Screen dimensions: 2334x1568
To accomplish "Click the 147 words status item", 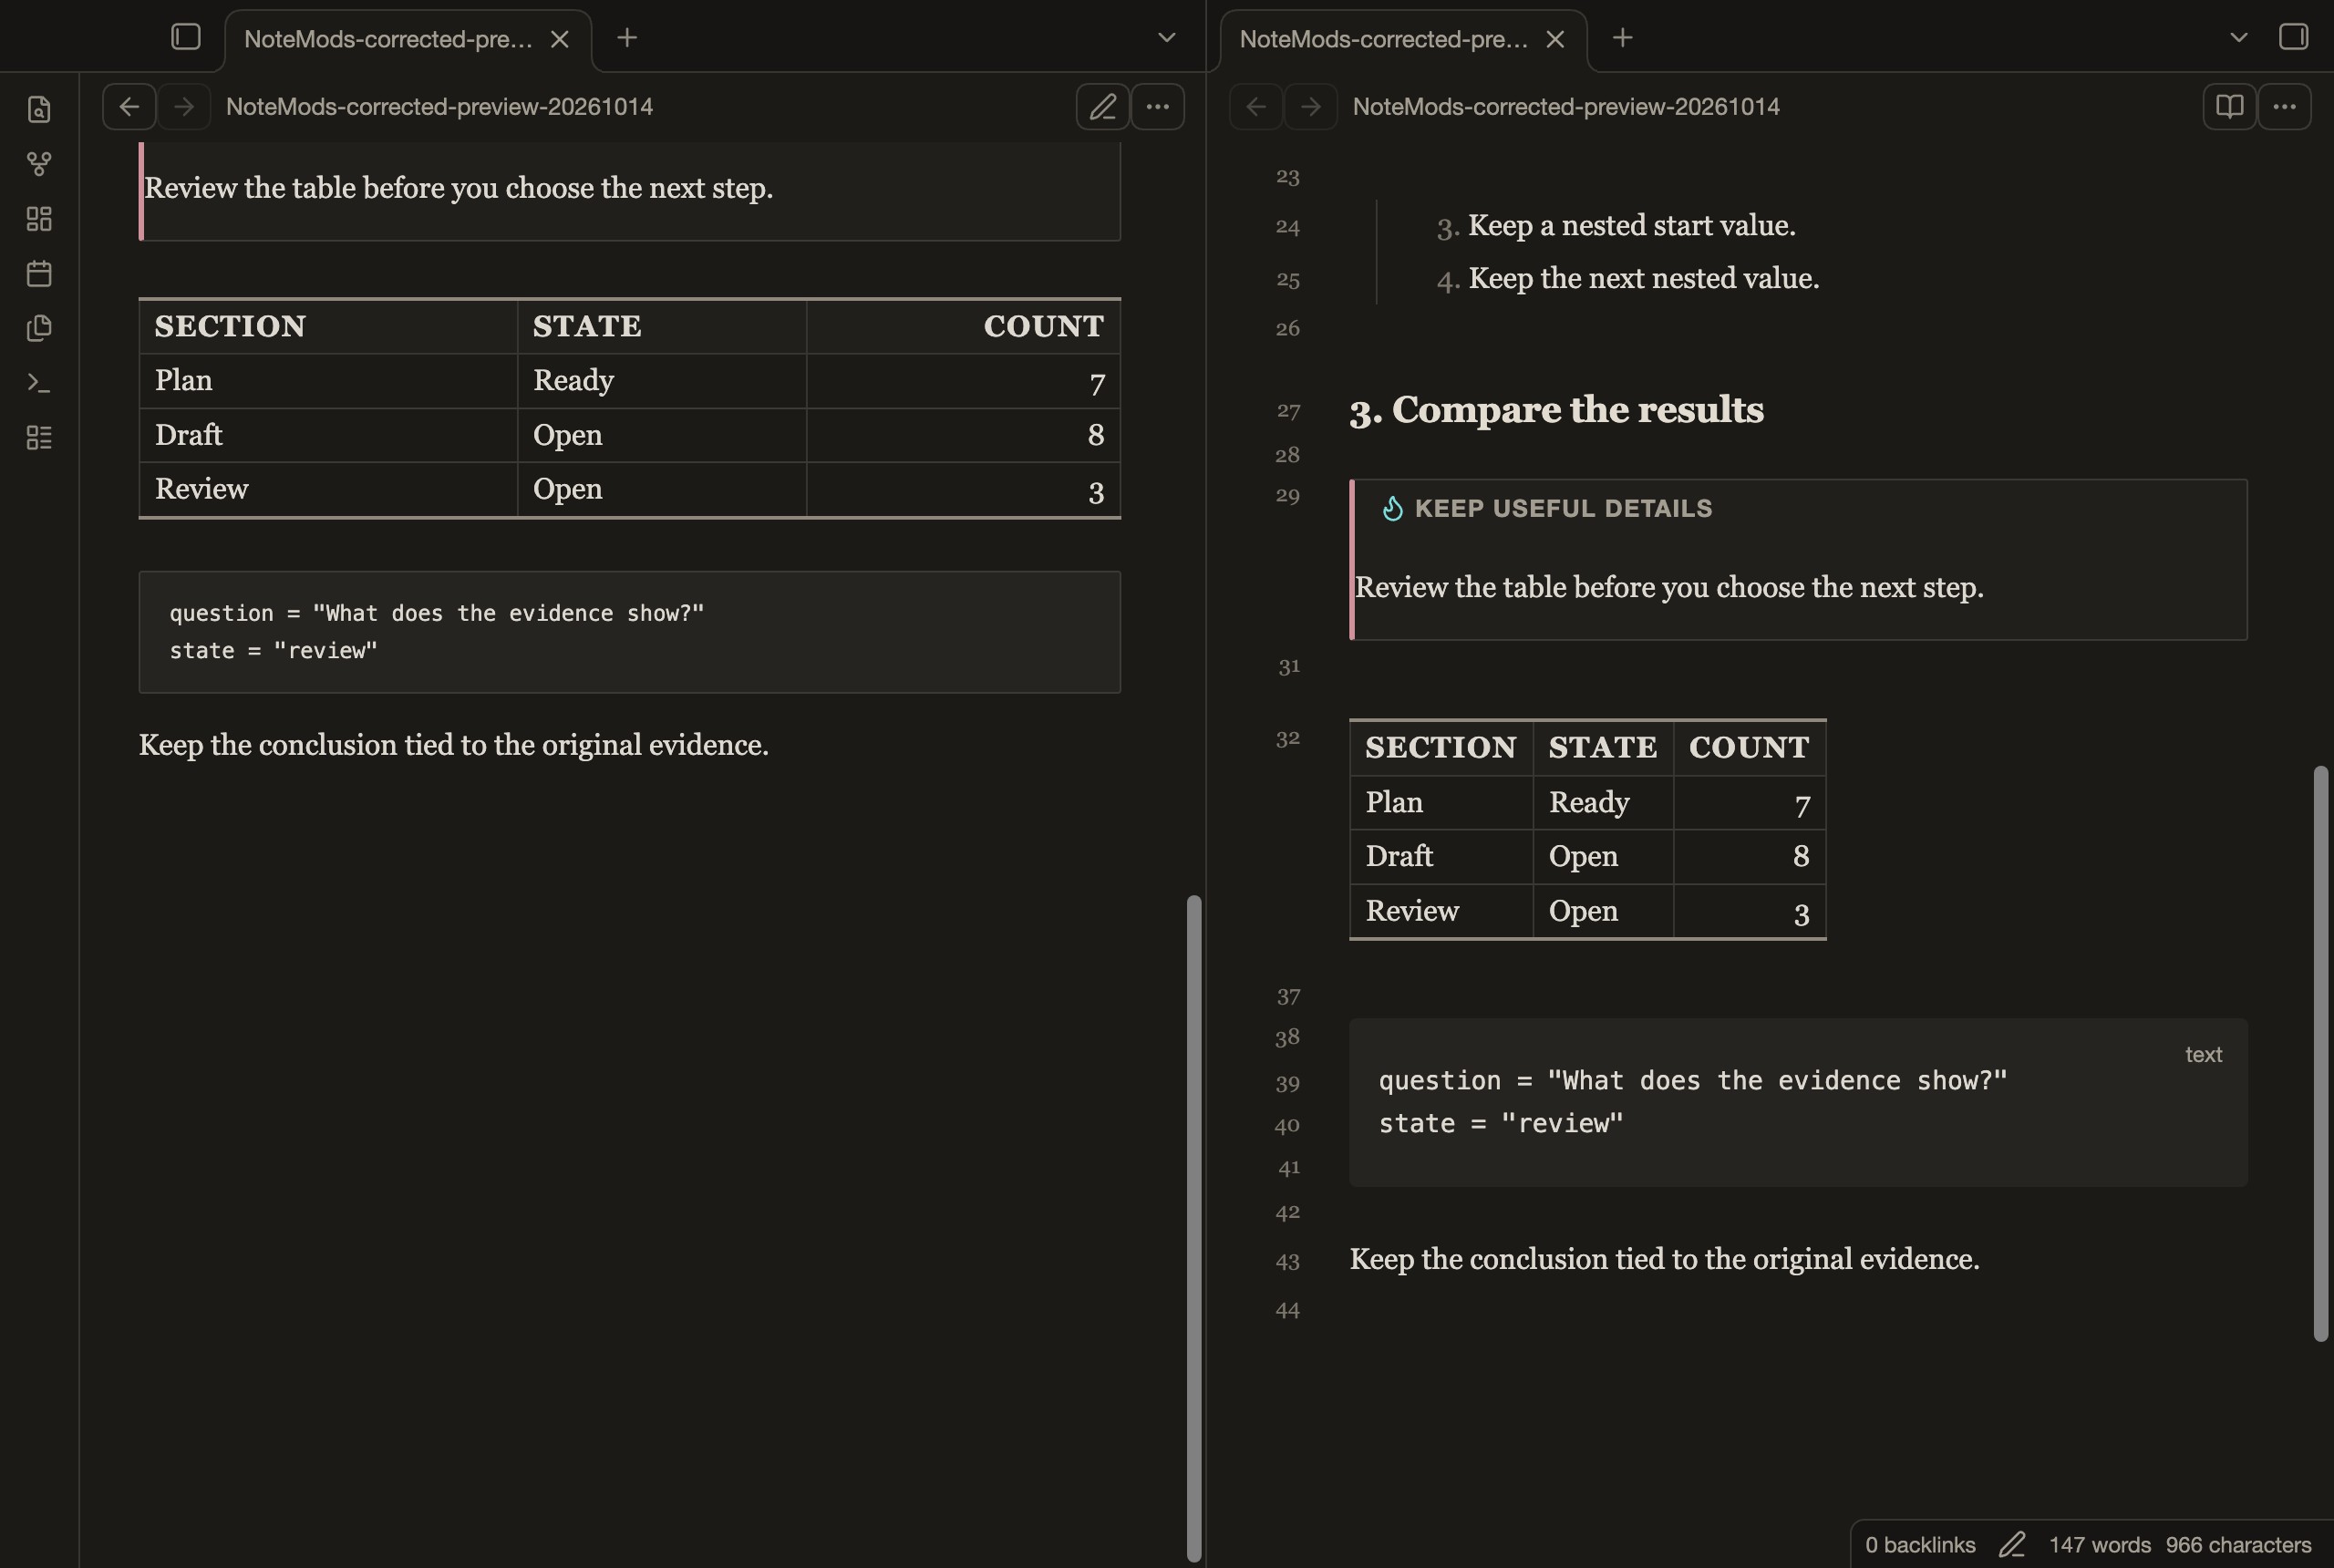I will (x=2099, y=1544).
